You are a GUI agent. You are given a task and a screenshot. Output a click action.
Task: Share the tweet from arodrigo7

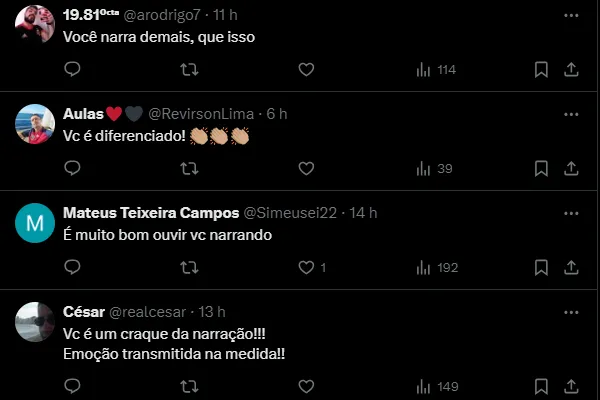coord(571,69)
